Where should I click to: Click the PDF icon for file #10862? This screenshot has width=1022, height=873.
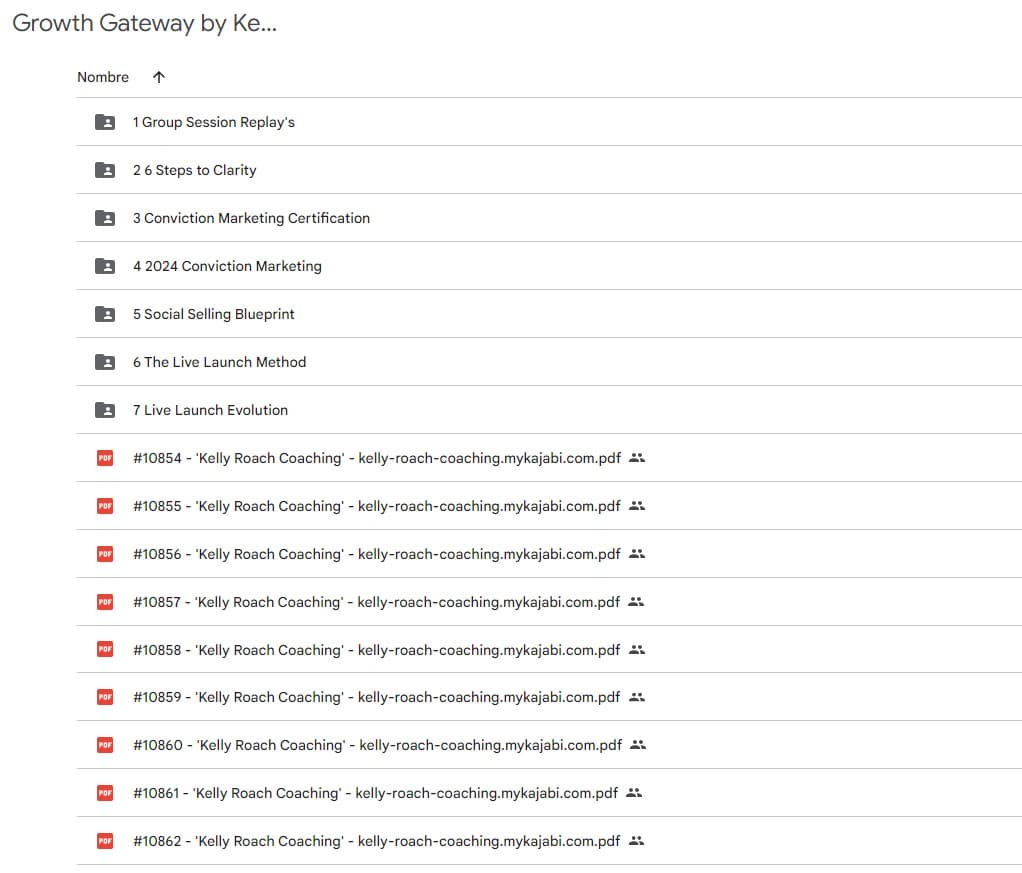tap(105, 841)
